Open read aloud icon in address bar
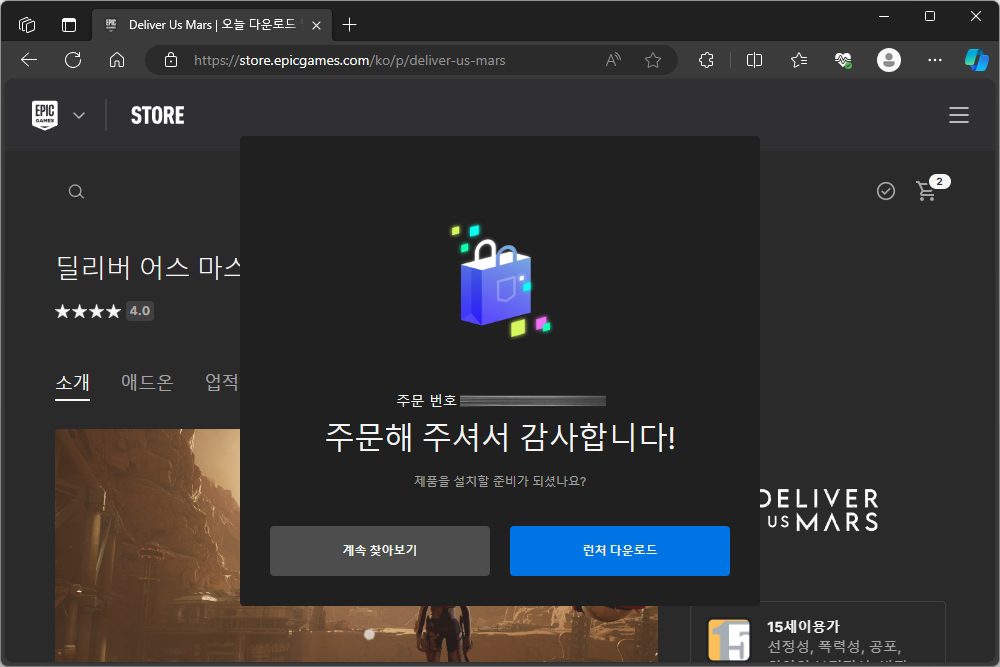The image size is (1000, 667). click(x=613, y=60)
